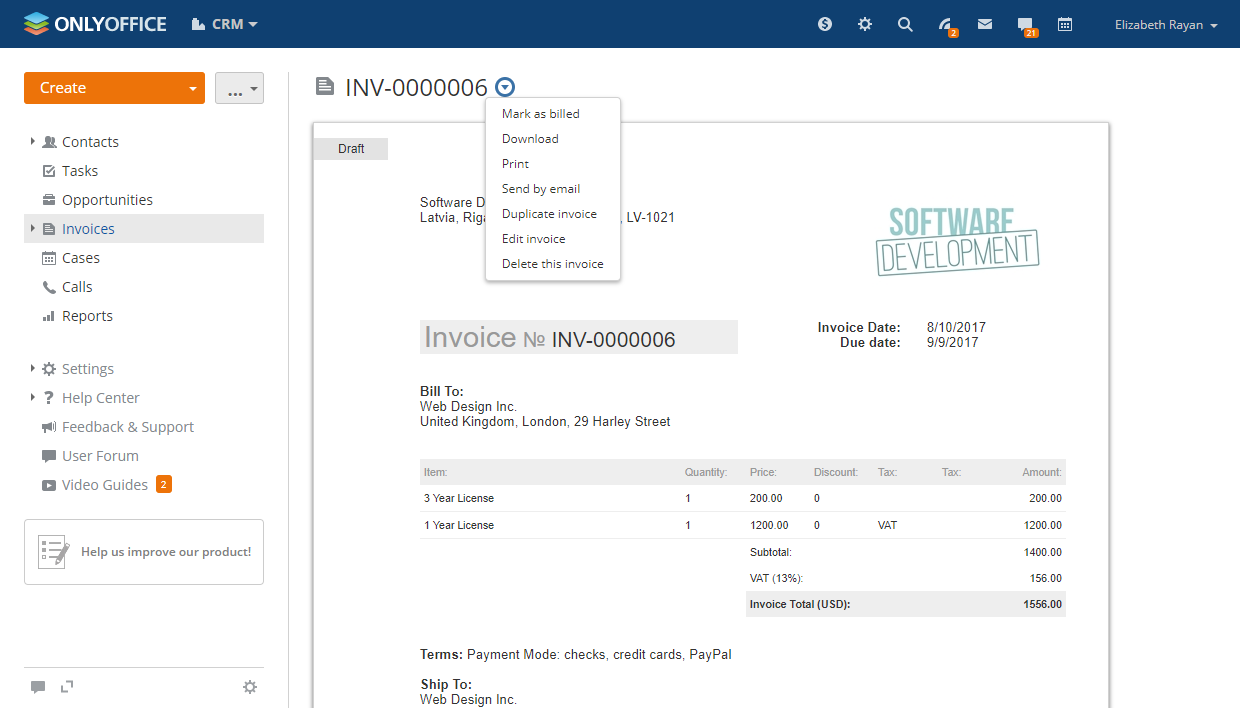
Task: Click the small chat bubble in sidebar footer
Action: 38,687
